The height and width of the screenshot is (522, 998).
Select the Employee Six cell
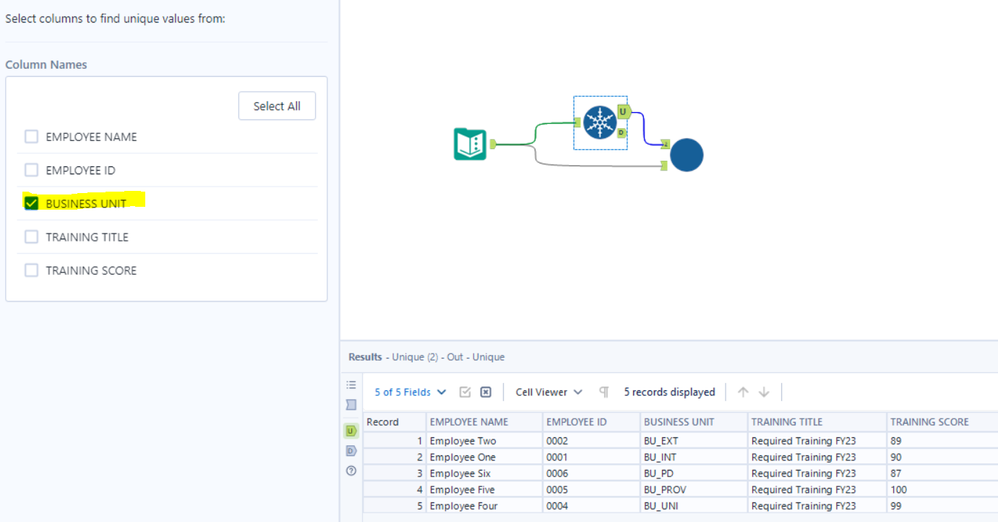point(484,473)
